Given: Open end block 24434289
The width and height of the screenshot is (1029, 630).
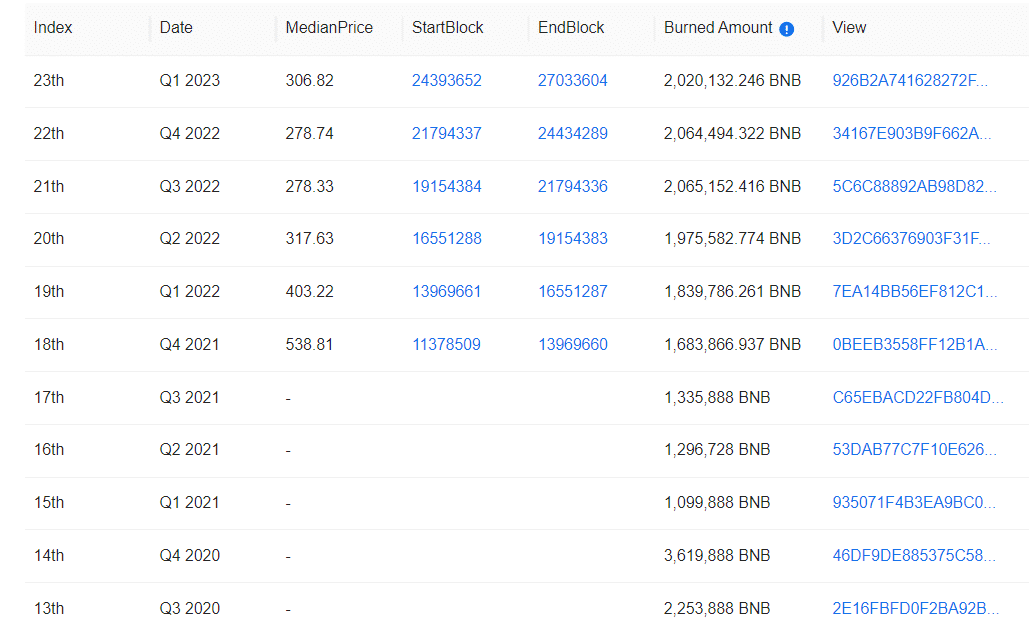Looking at the screenshot, I should [x=572, y=134].
